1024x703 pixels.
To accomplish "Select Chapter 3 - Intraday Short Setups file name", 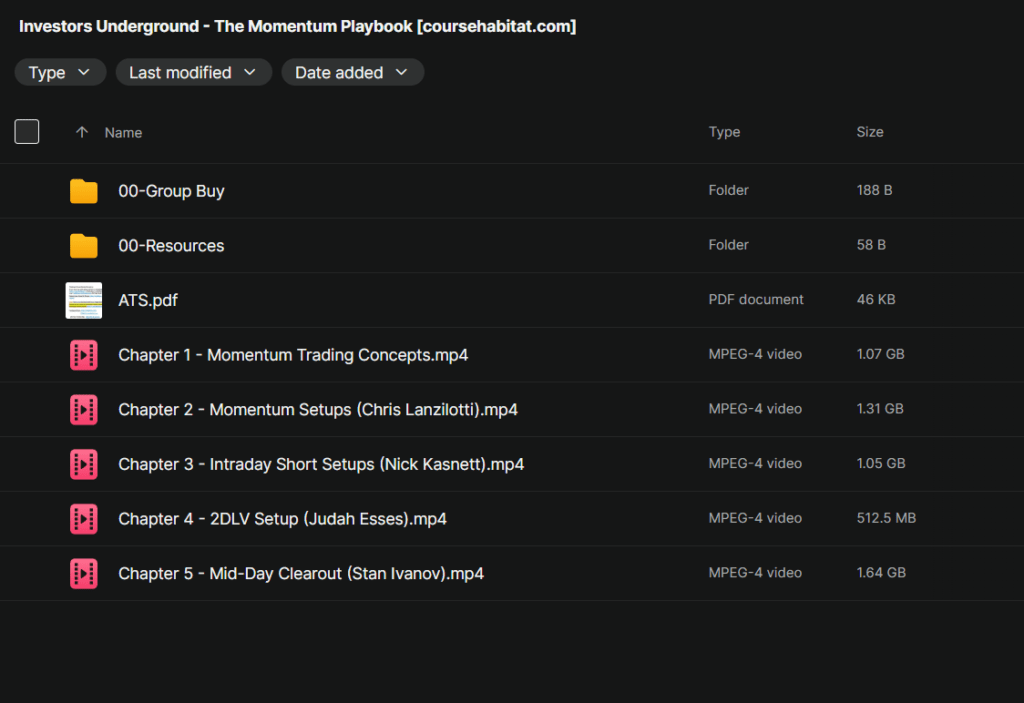I will [321, 465].
